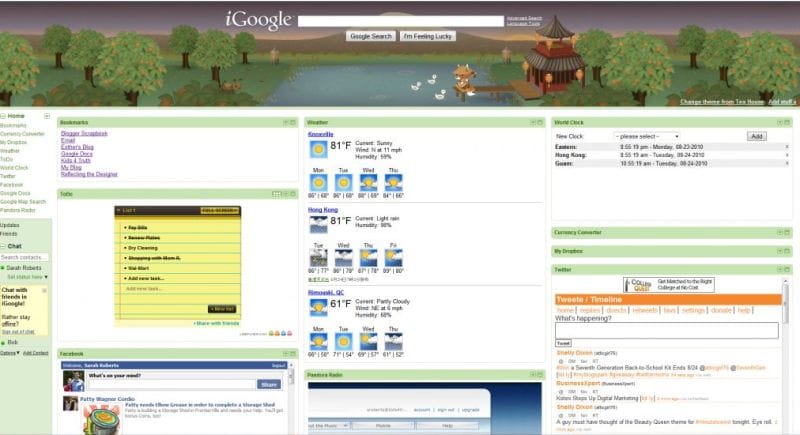Screen dimensions: 800x435
Task: Open the My Dropbox gadget menu arrow
Action: click(780, 251)
